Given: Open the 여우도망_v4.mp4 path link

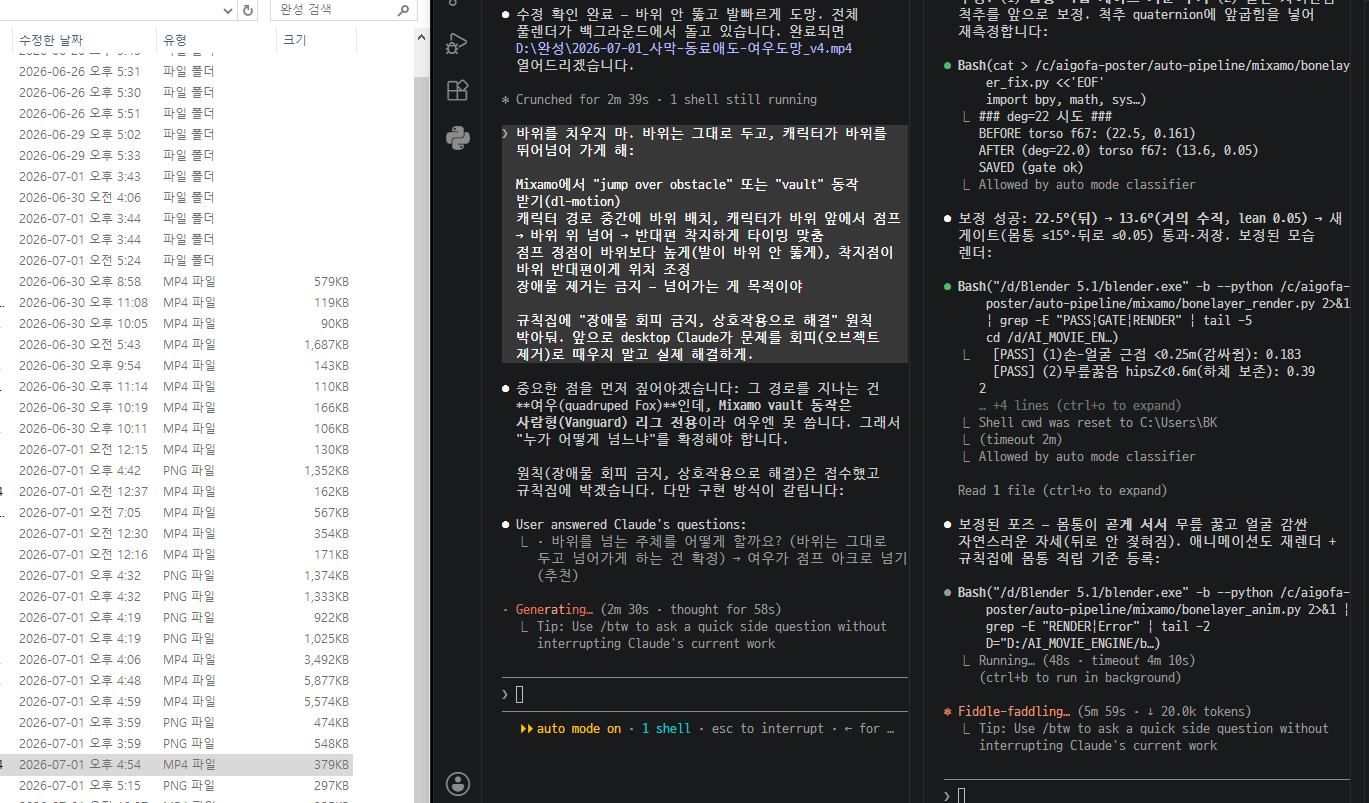Looking at the screenshot, I should 683,48.
